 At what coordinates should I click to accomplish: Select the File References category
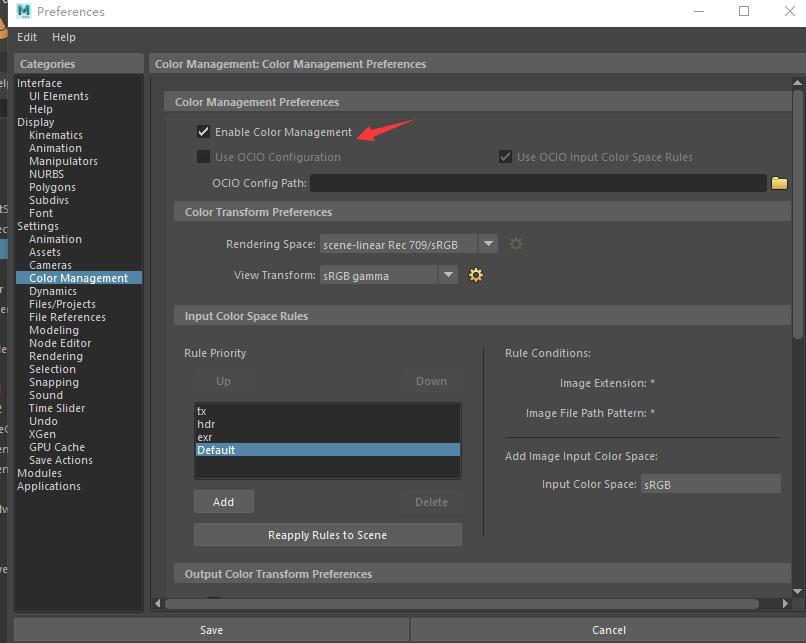(x=67, y=317)
